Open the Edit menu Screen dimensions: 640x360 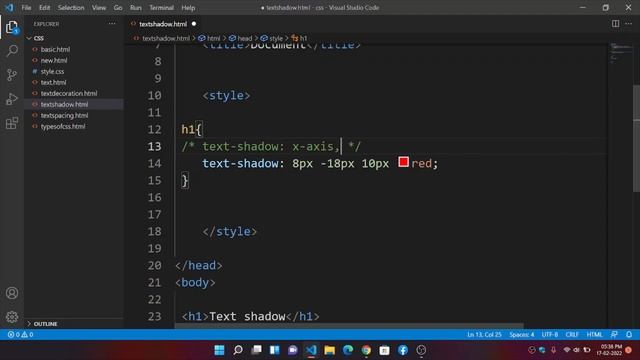[44, 8]
